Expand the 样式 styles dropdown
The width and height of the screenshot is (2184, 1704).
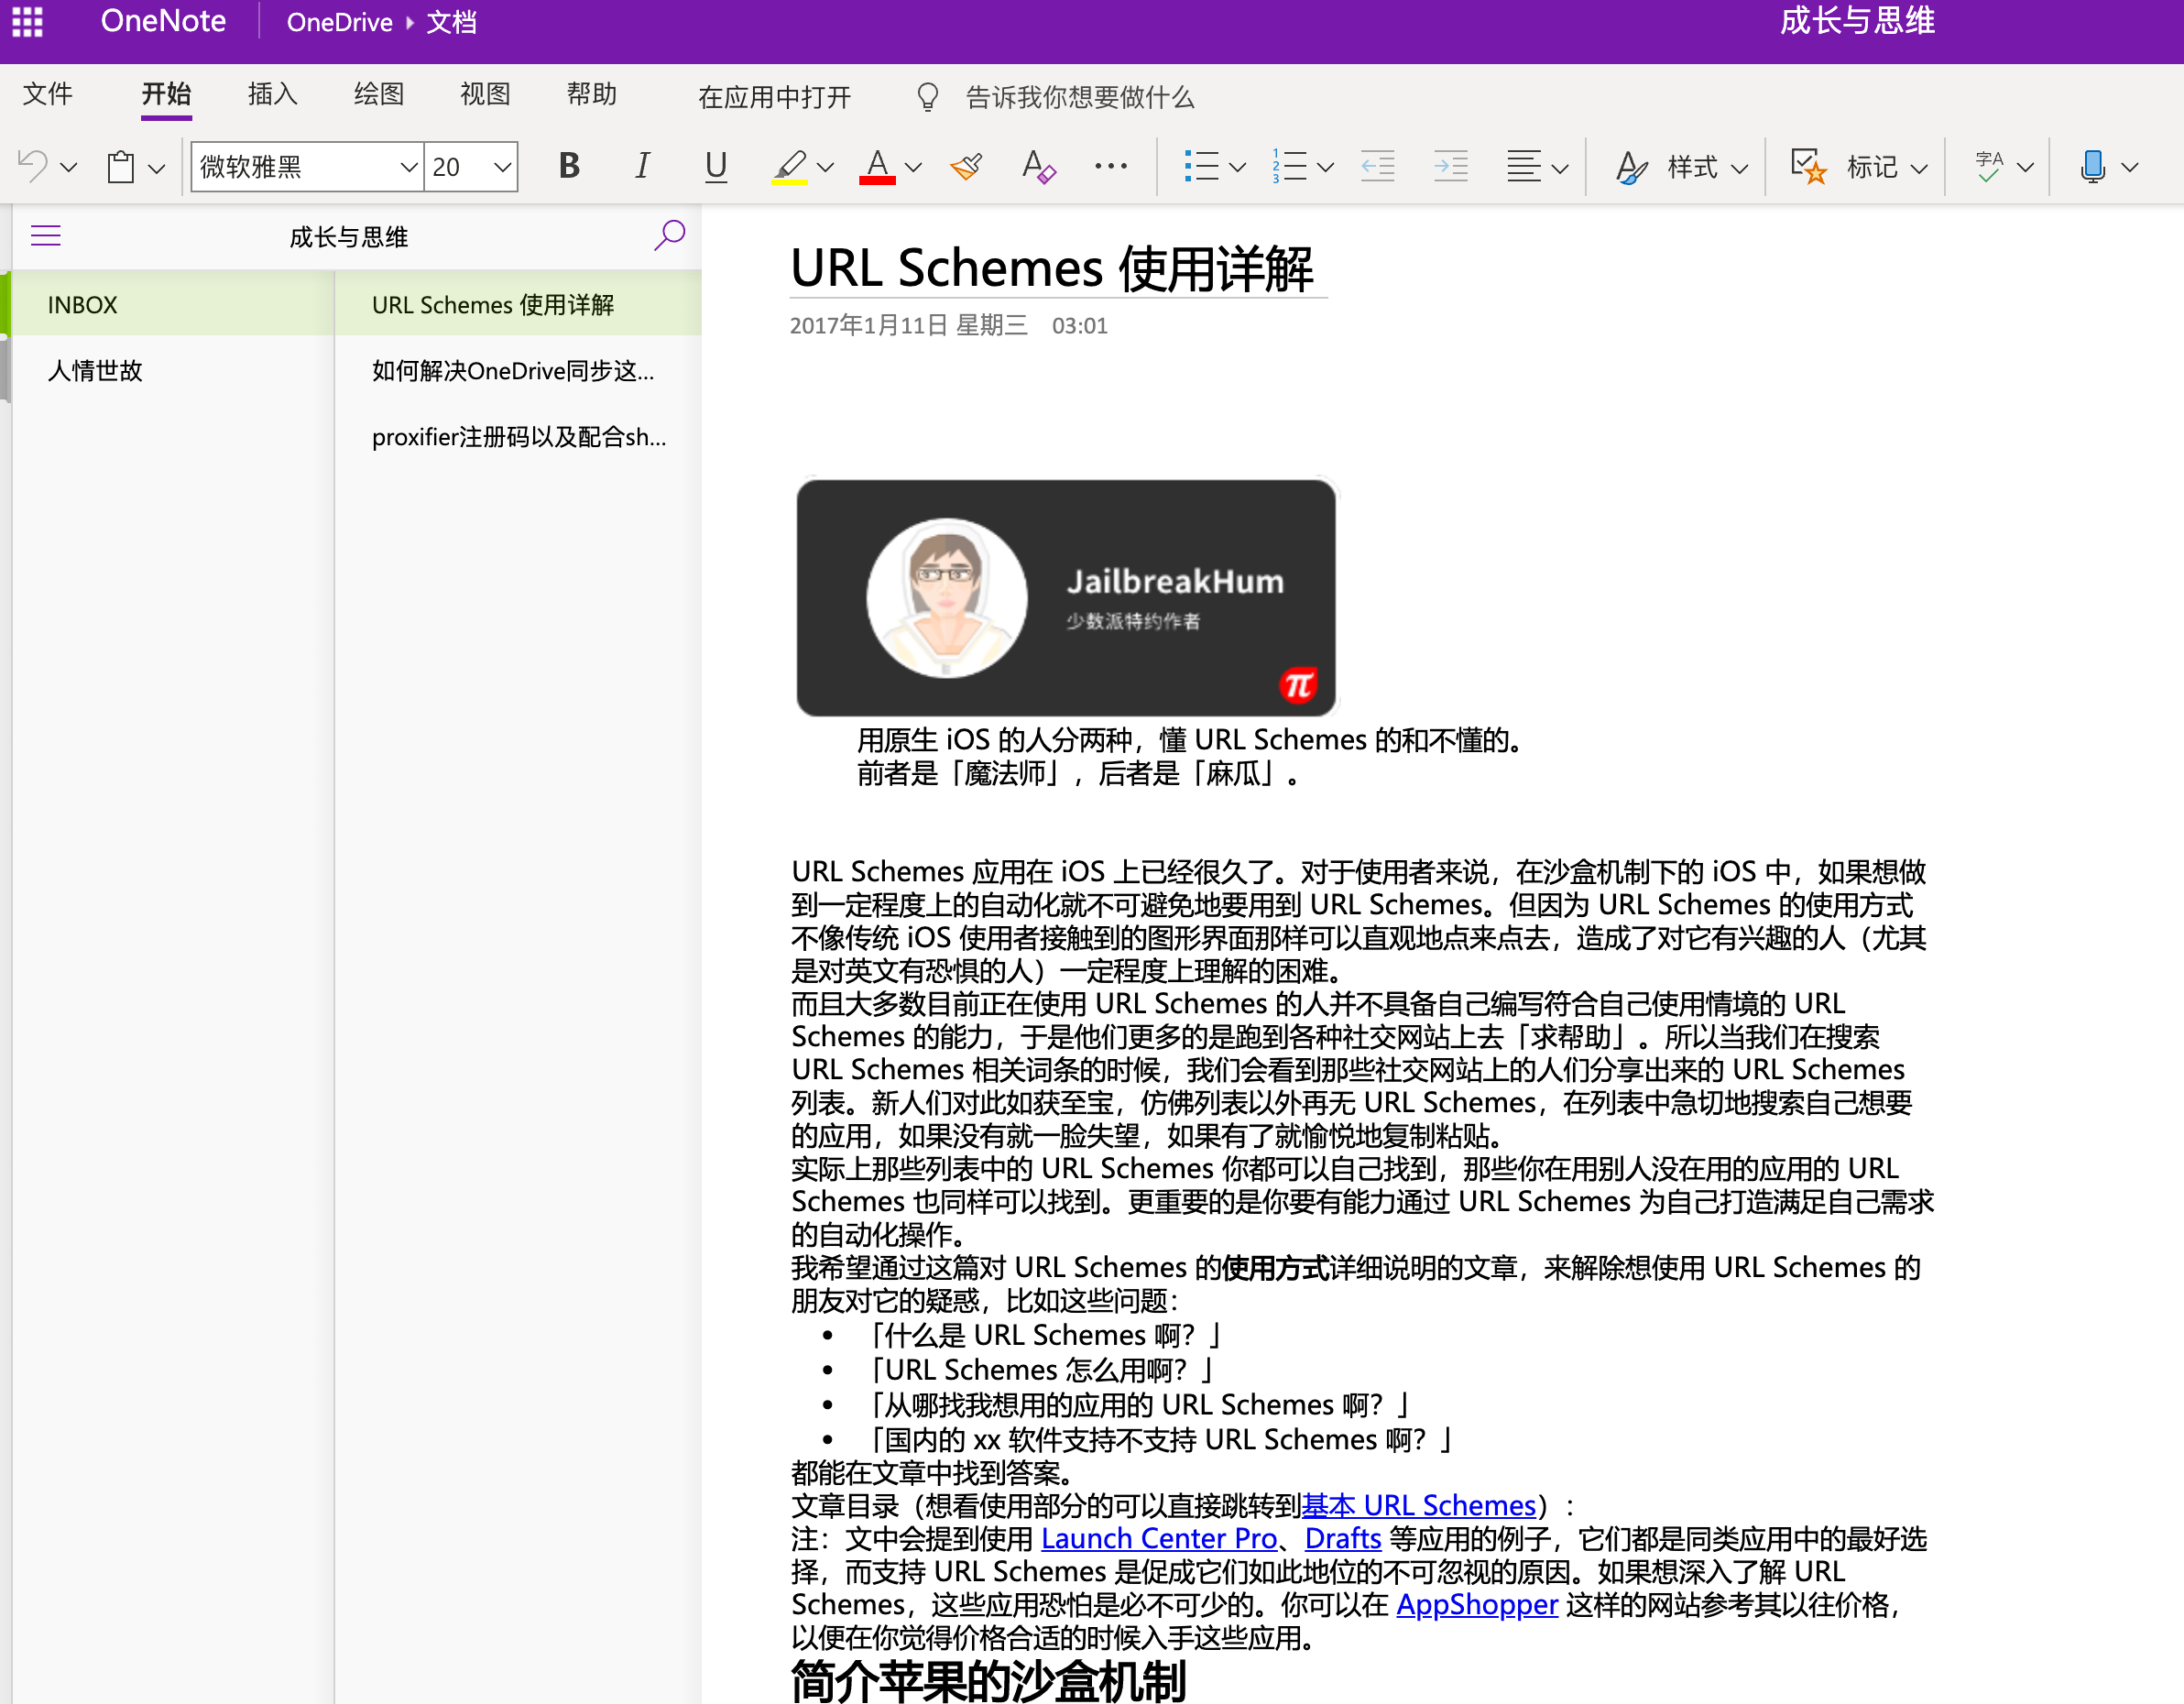coord(1740,167)
